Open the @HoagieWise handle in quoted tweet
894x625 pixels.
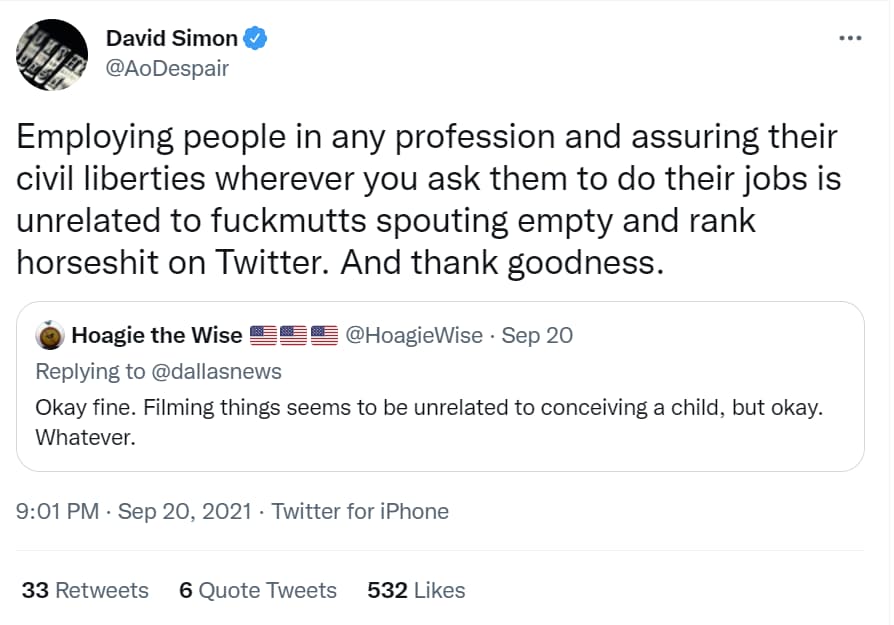(x=414, y=335)
